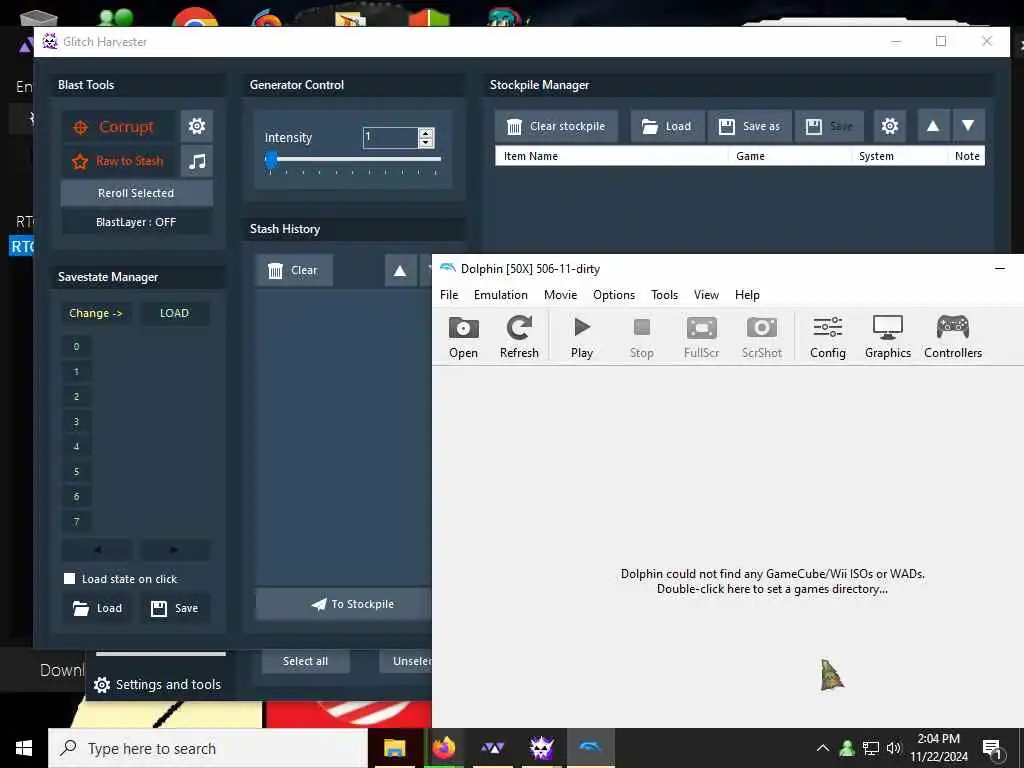Click Select all button
This screenshot has width=1024, height=768.
tap(306, 661)
